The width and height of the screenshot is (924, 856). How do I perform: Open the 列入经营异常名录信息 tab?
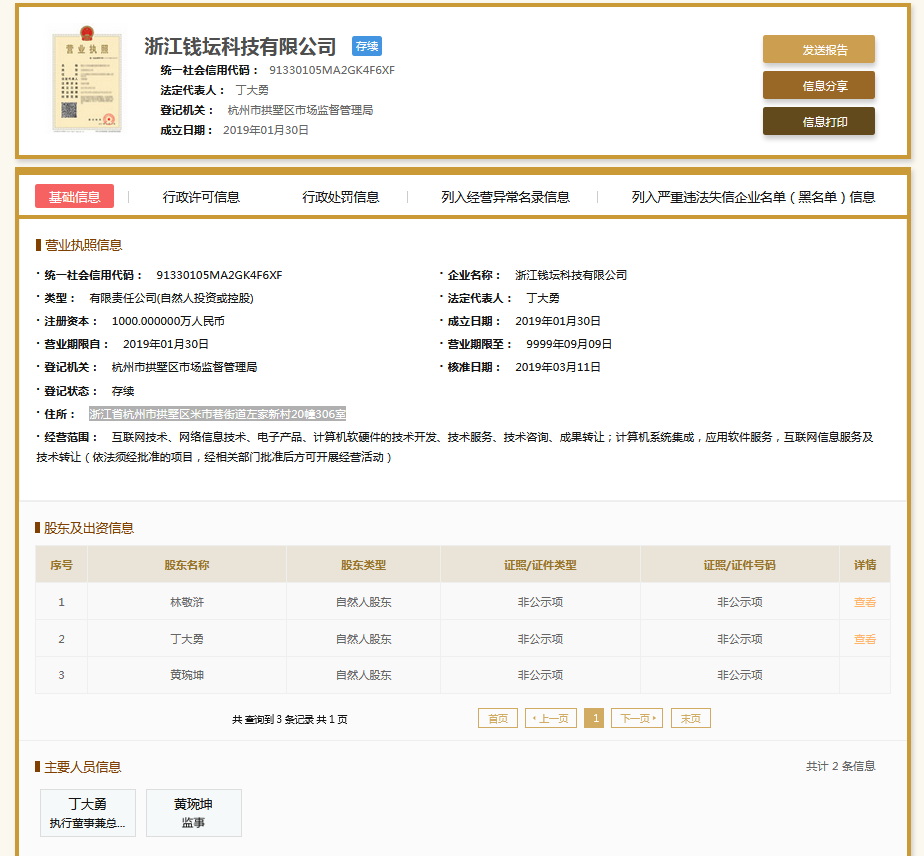(x=505, y=197)
